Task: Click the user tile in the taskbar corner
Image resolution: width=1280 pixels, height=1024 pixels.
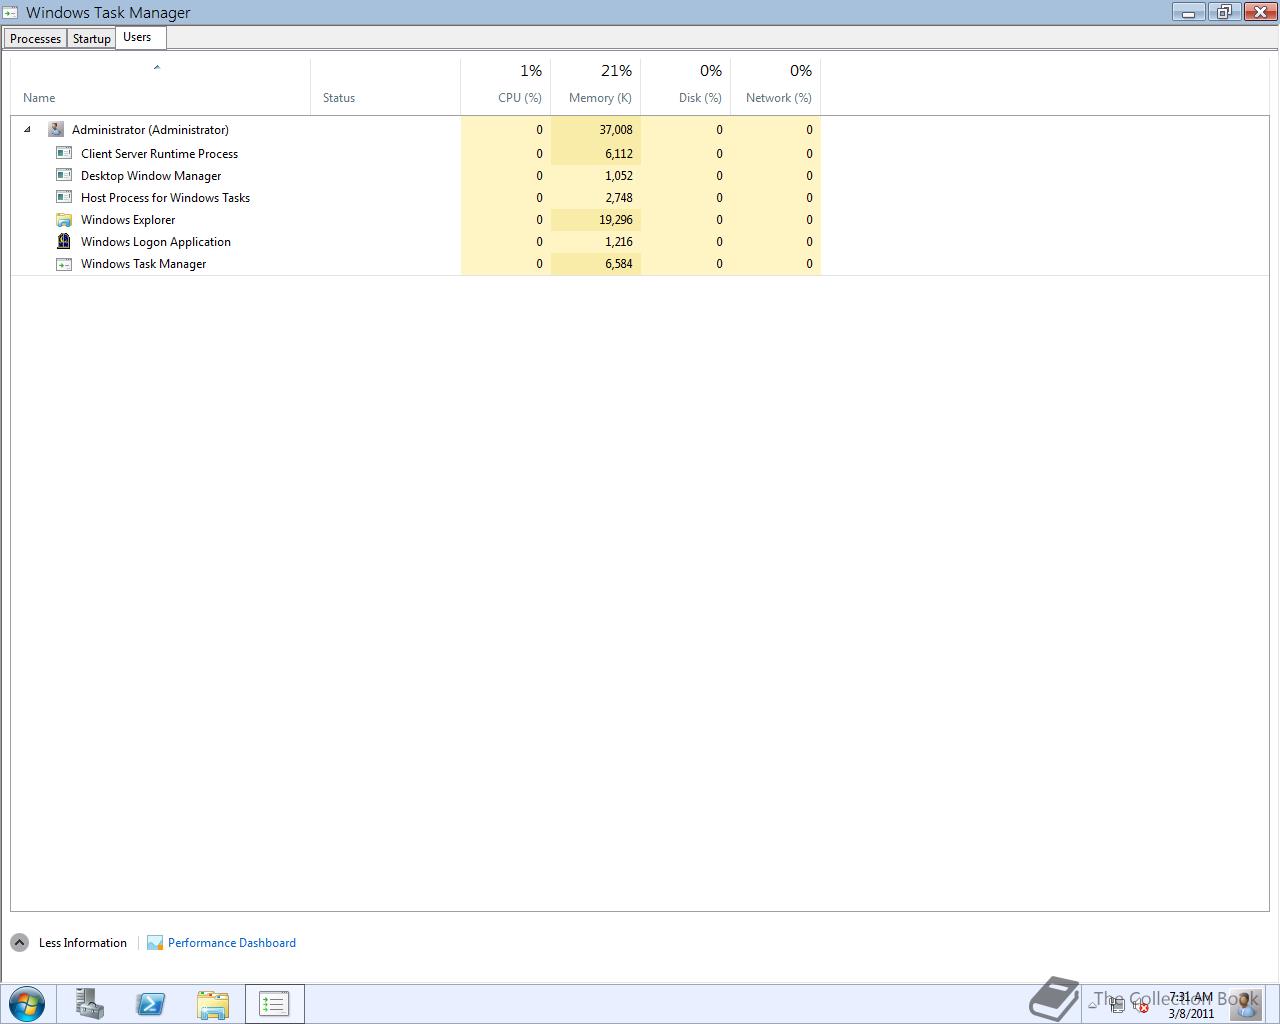Action: pos(1247,1003)
